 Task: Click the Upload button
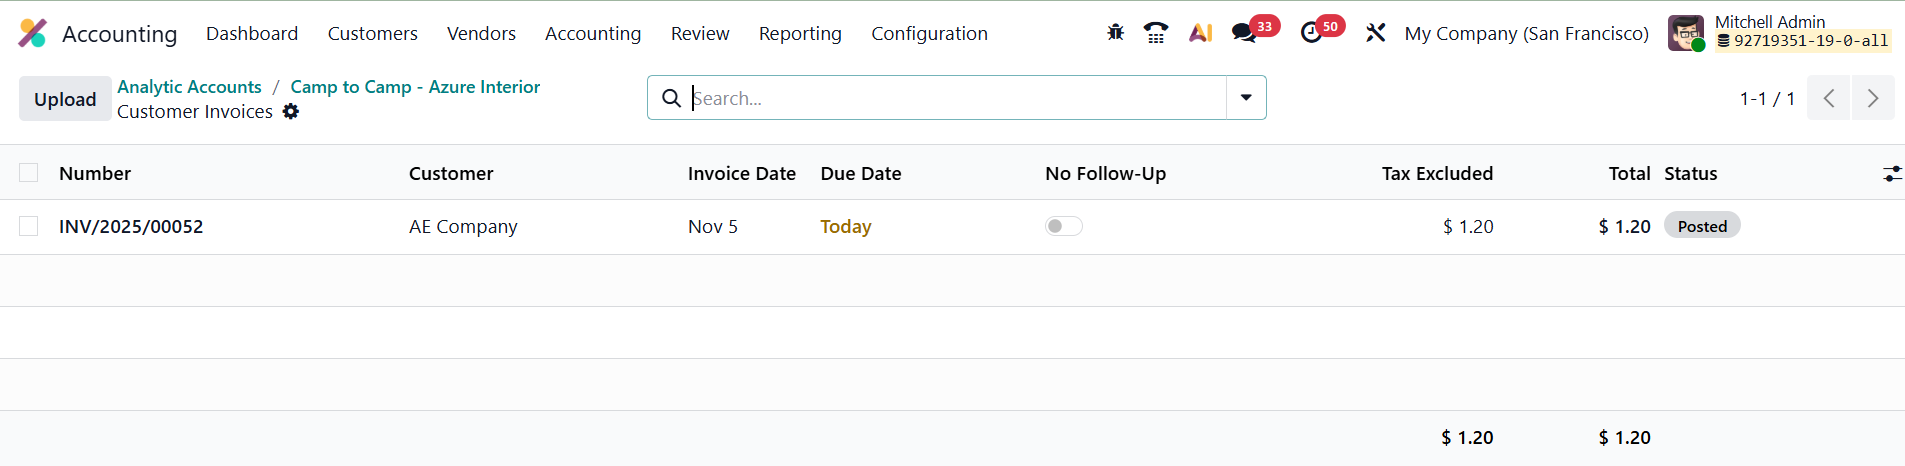point(65,99)
